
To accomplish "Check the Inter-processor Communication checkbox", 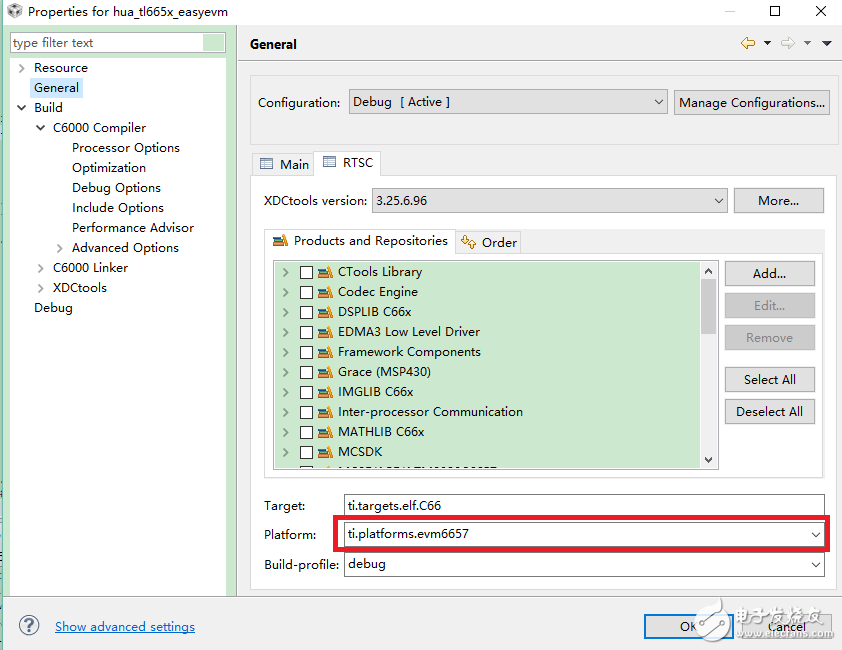I will (x=306, y=412).
